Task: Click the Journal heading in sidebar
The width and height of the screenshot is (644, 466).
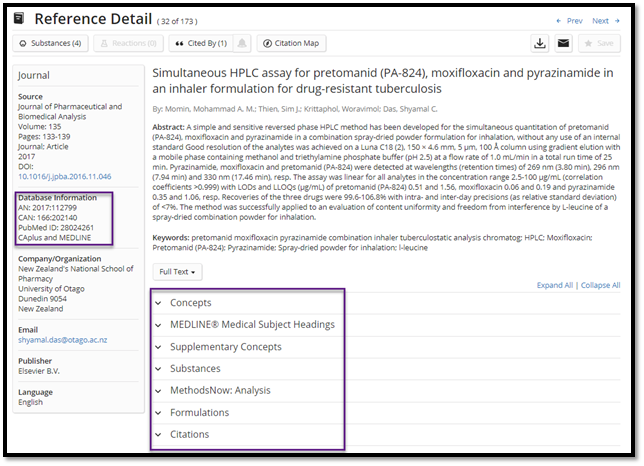Action: coord(34,76)
